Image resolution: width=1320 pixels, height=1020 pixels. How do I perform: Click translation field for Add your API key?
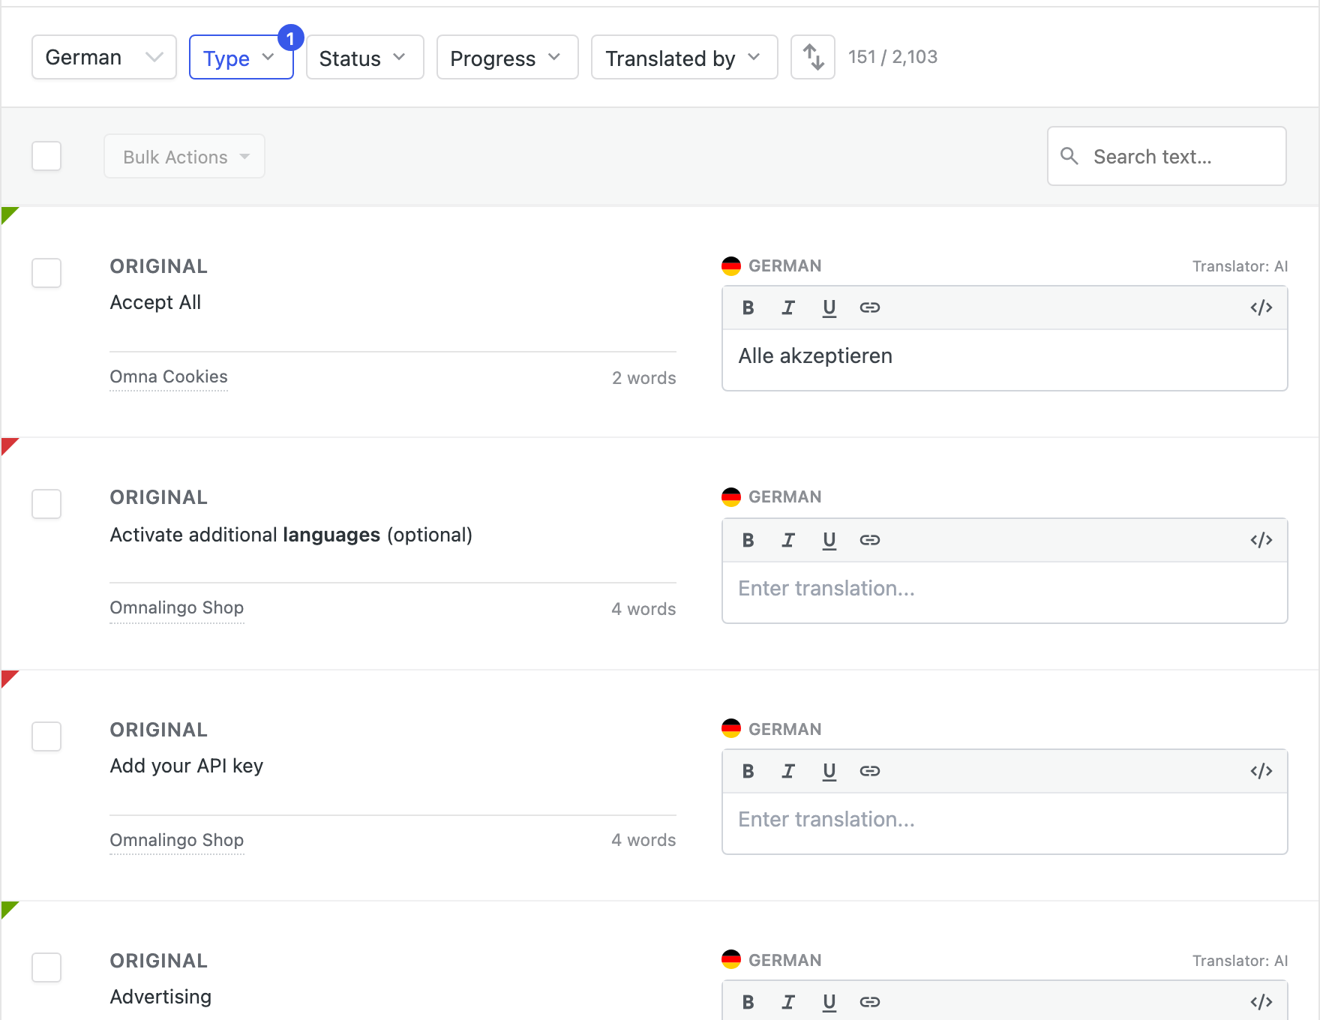click(x=1005, y=822)
